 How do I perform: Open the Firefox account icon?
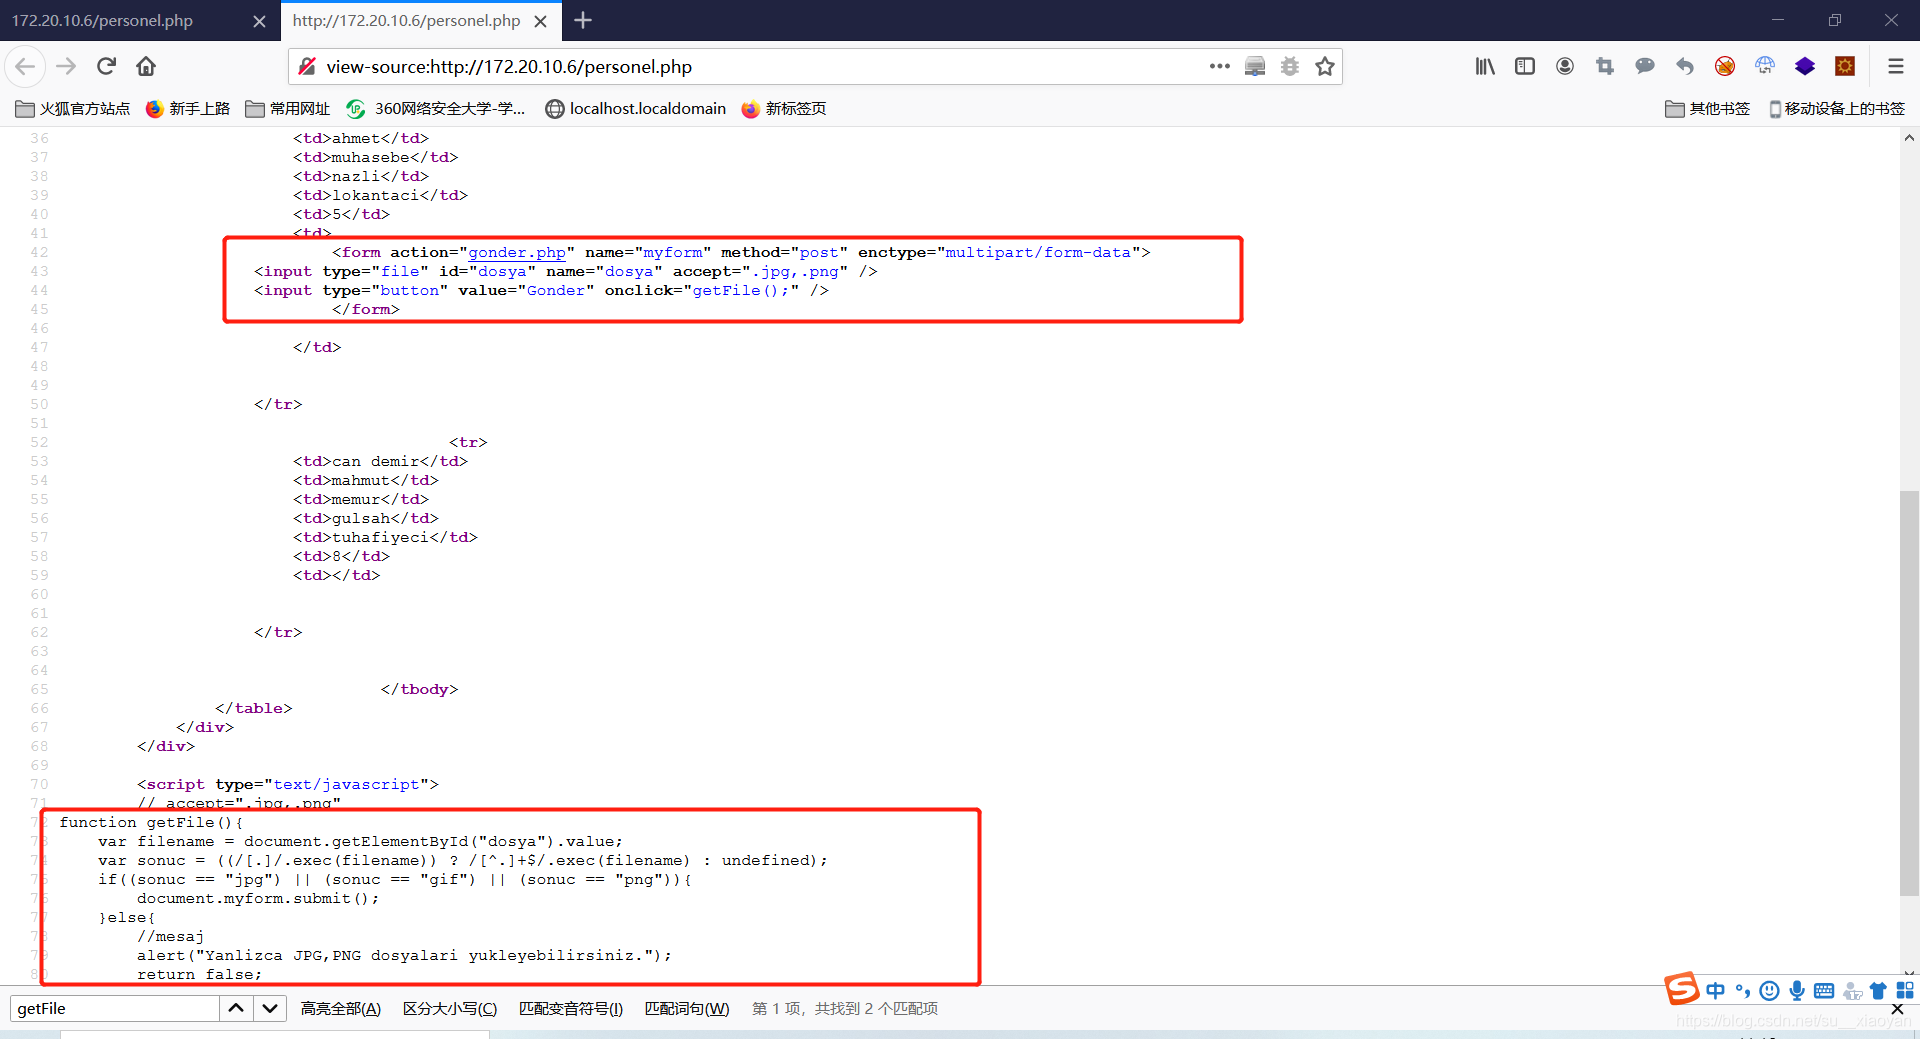pos(1565,66)
